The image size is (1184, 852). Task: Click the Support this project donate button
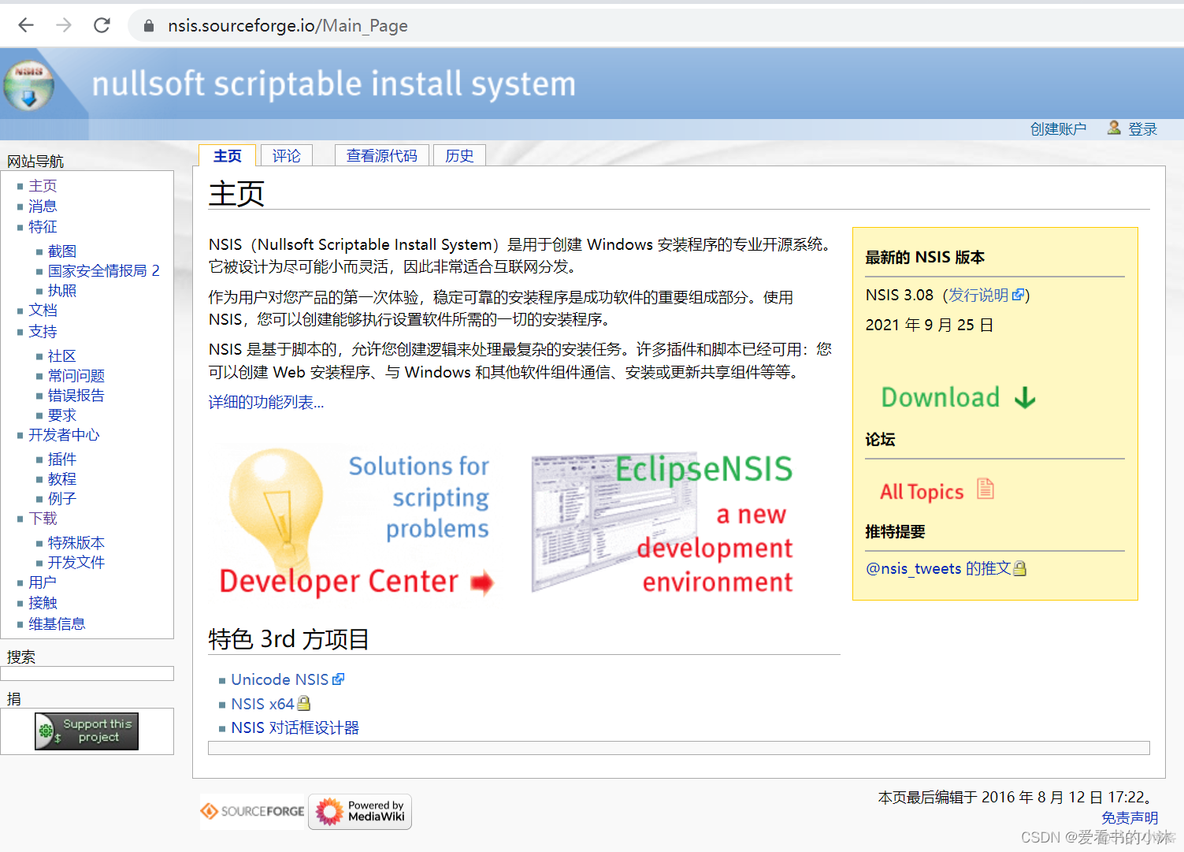[x=87, y=731]
